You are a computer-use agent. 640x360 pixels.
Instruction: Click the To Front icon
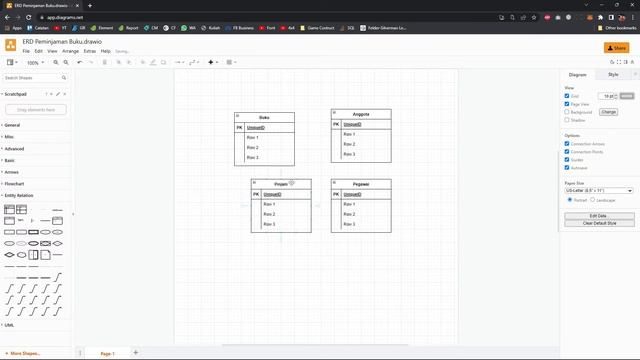point(119,62)
